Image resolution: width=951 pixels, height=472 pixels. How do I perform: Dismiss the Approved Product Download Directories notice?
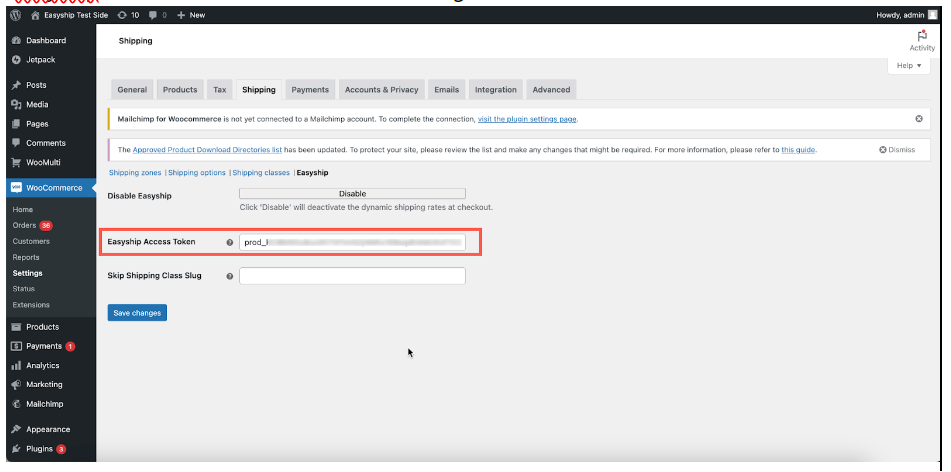pos(897,150)
